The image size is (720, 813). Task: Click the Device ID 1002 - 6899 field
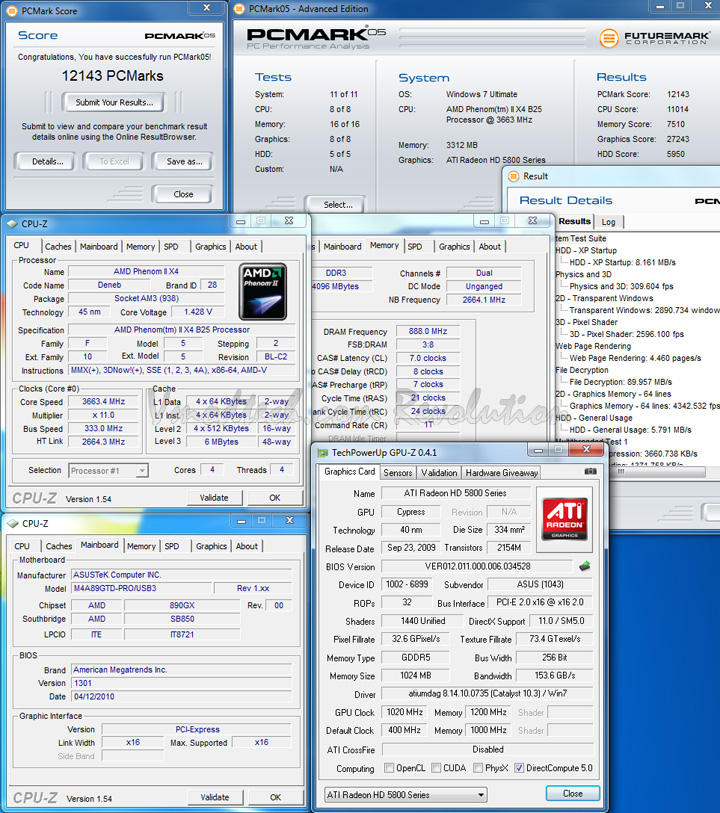tap(406, 584)
